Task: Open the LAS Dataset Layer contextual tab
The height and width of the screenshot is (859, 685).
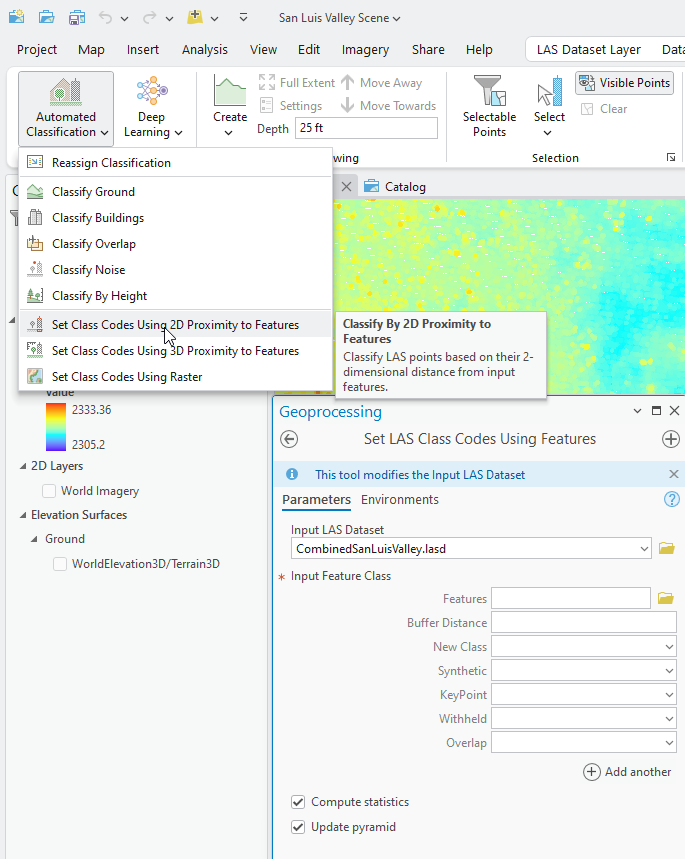Action: click(x=589, y=50)
